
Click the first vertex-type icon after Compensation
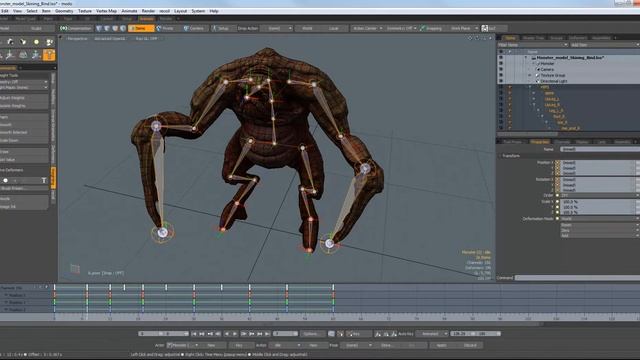[x=99, y=28]
